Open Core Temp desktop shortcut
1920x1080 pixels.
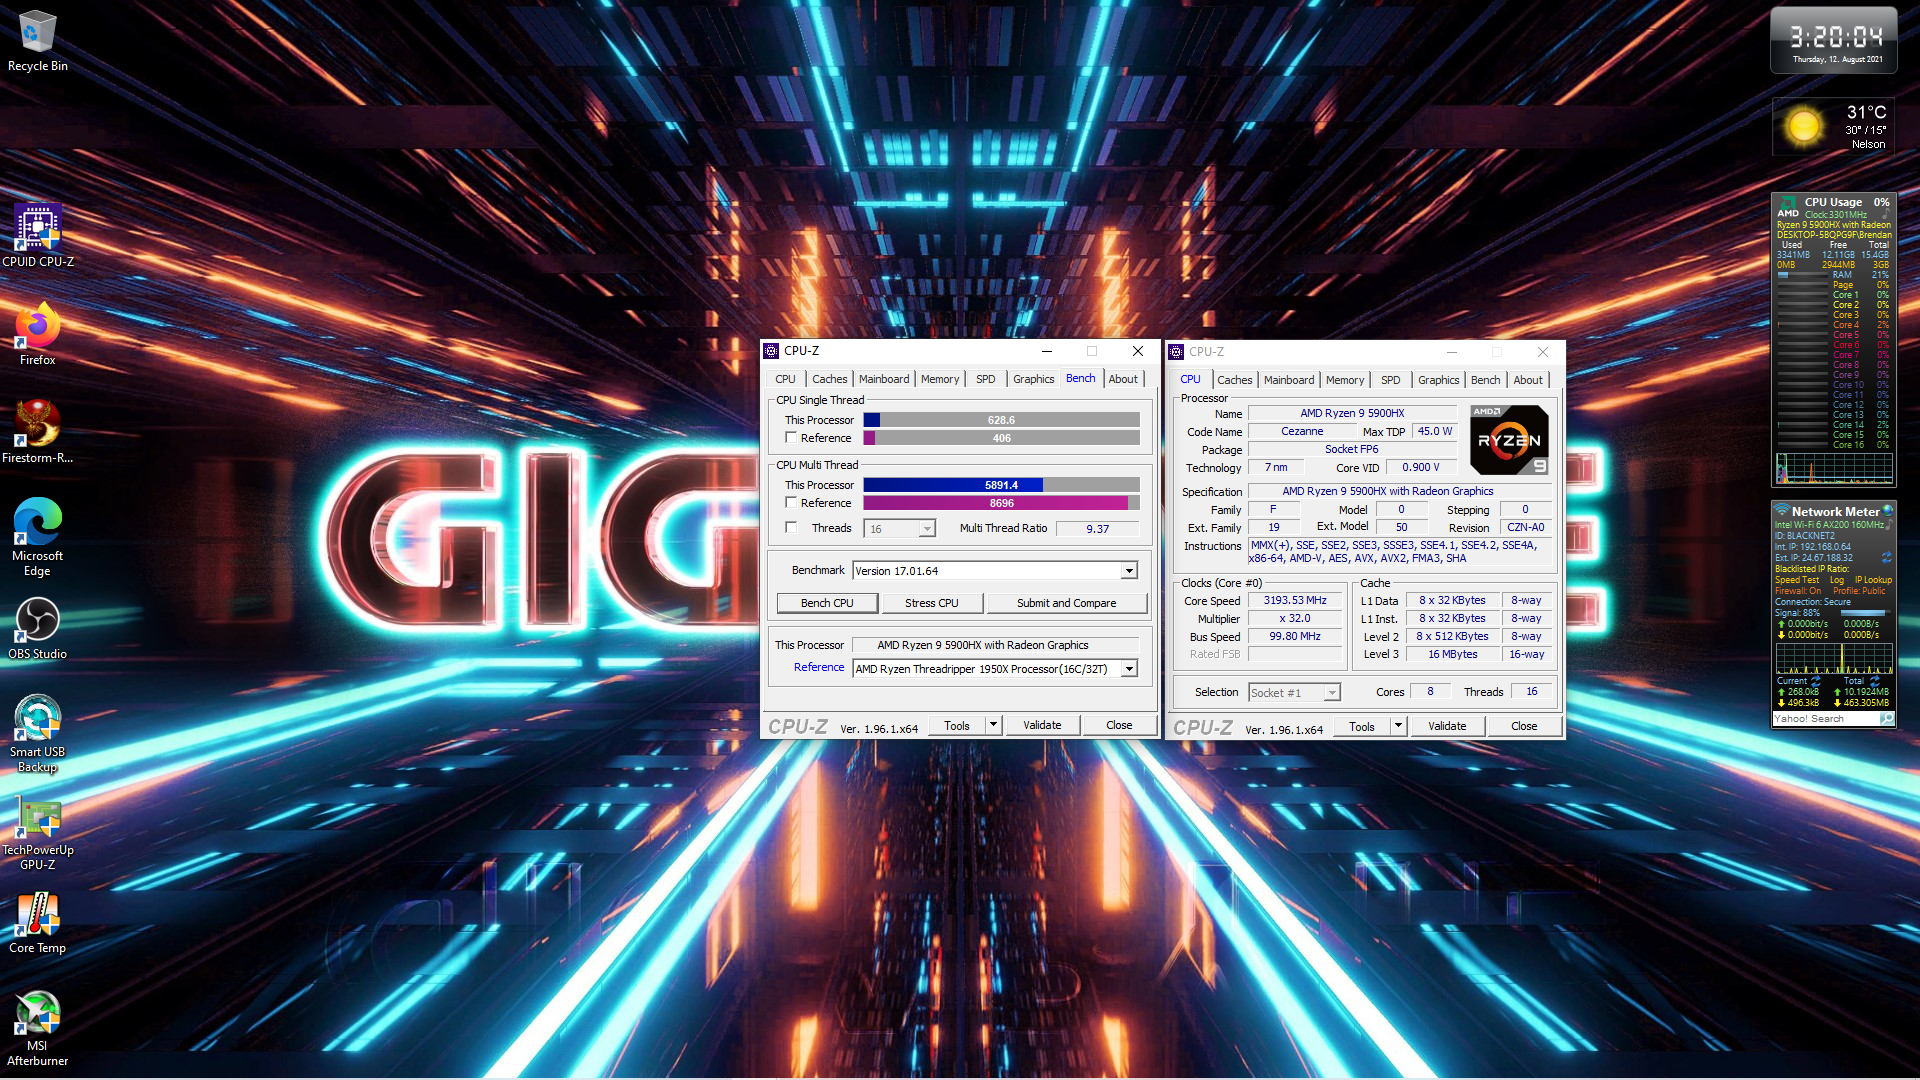[x=37, y=922]
